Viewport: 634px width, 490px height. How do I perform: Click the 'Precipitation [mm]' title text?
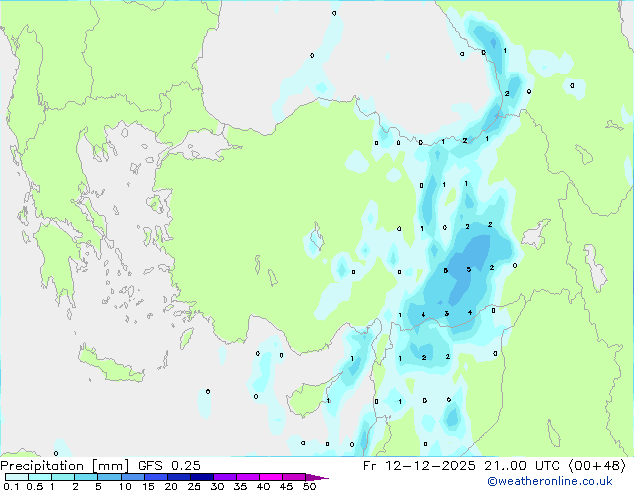coord(65,466)
